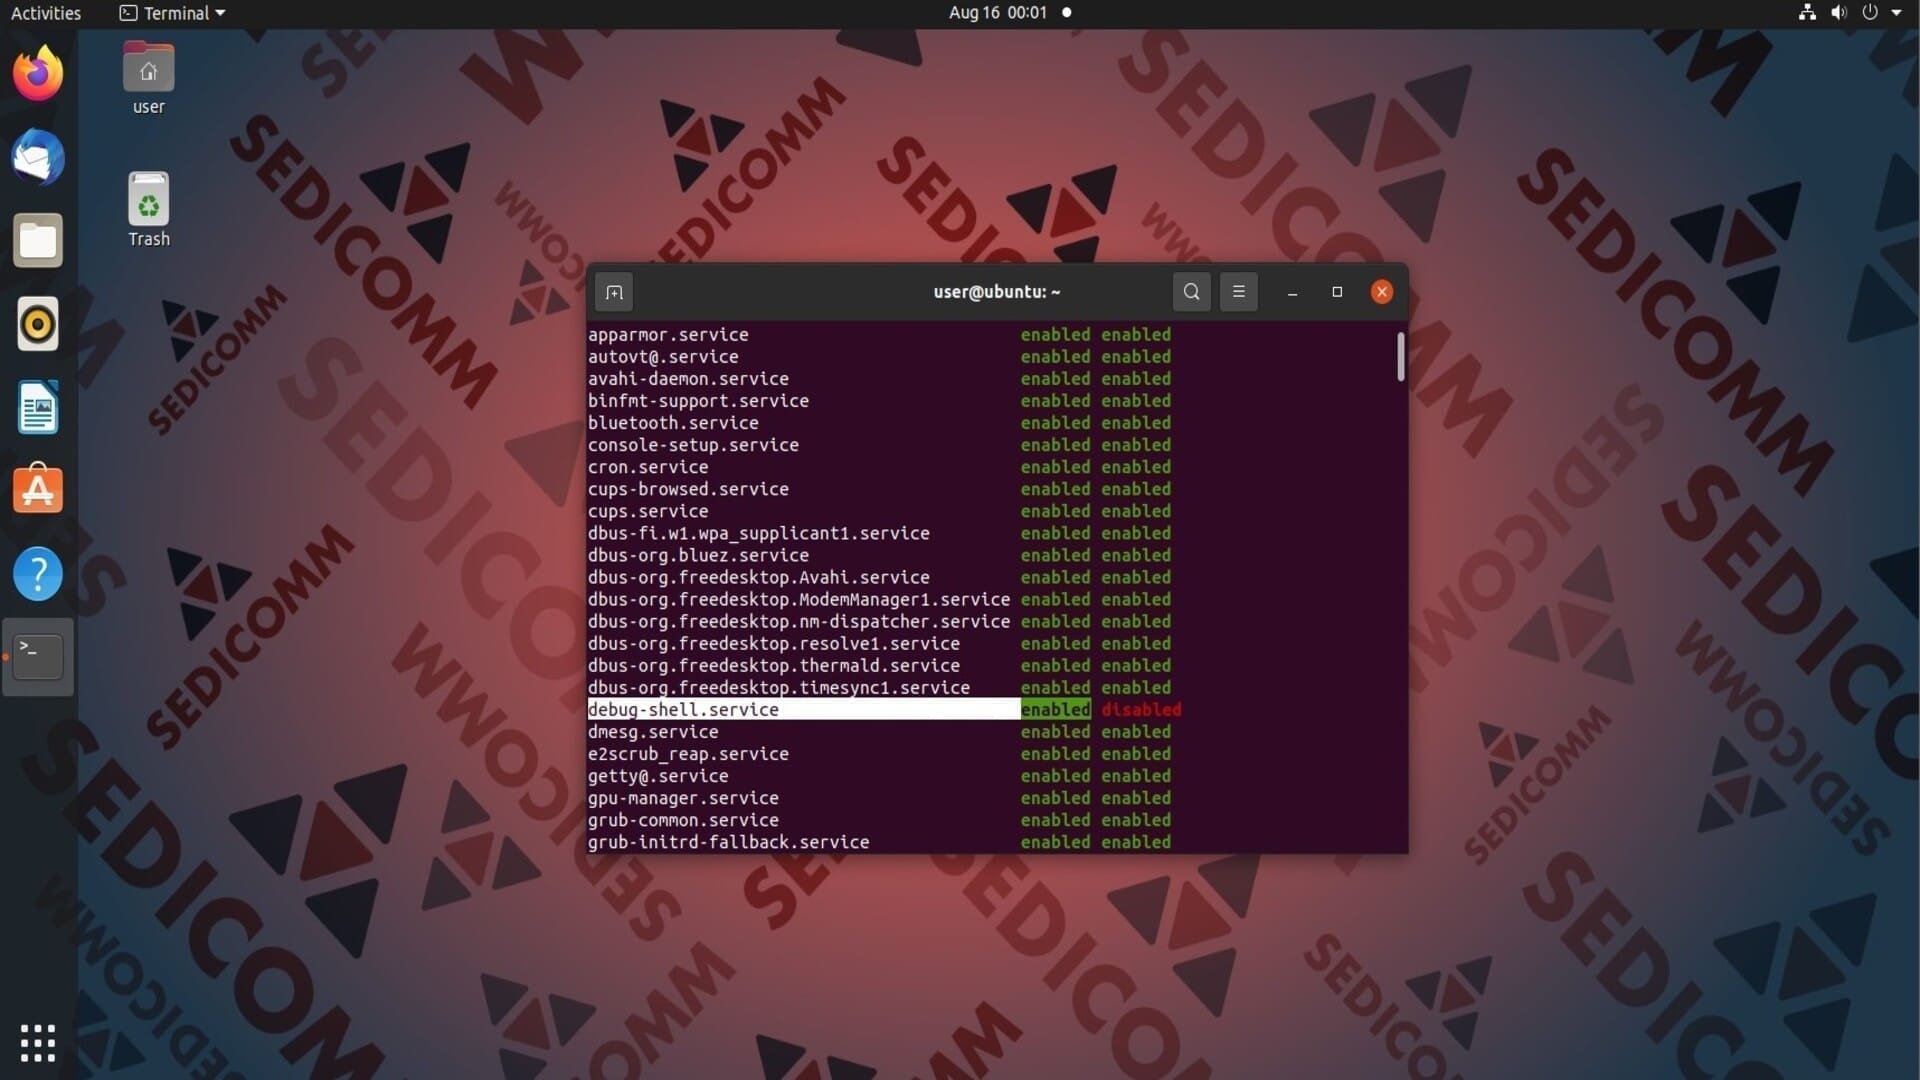The width and height of the screenshot is (1920, 1080).
Task: Expand the system menu arrow in top bar
Action: (1896, 13)
